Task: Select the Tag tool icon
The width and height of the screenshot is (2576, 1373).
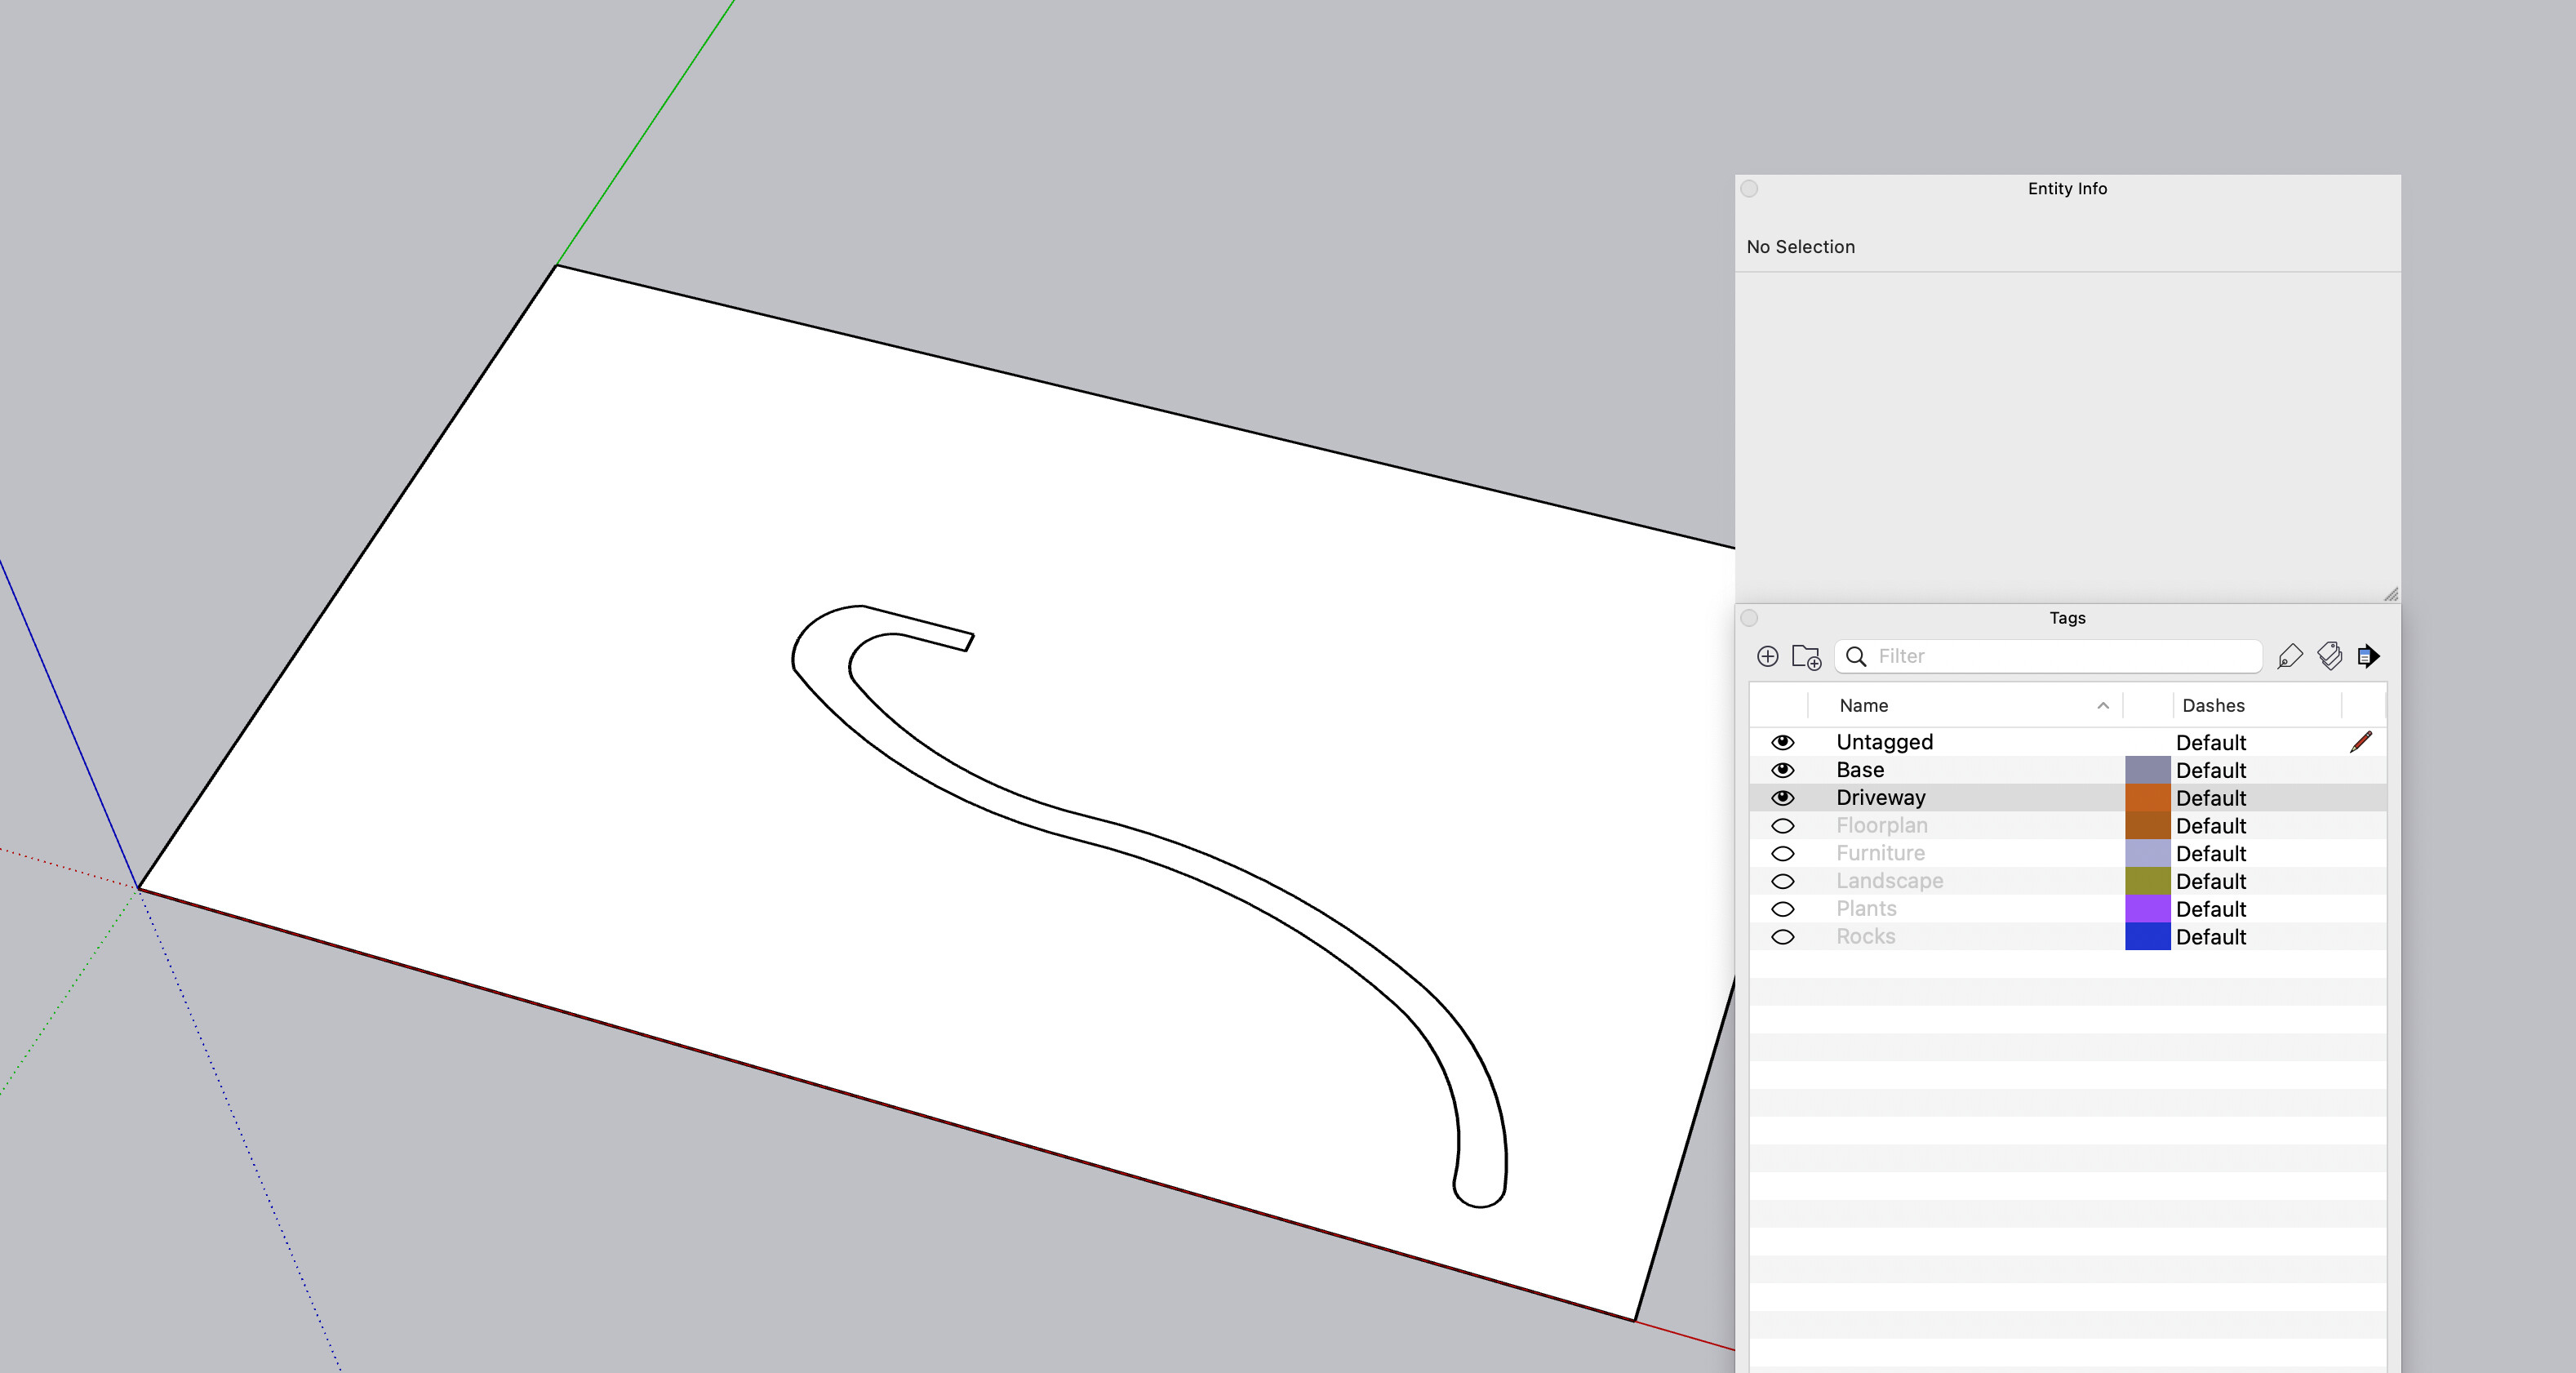Action: click(2289, 656)
